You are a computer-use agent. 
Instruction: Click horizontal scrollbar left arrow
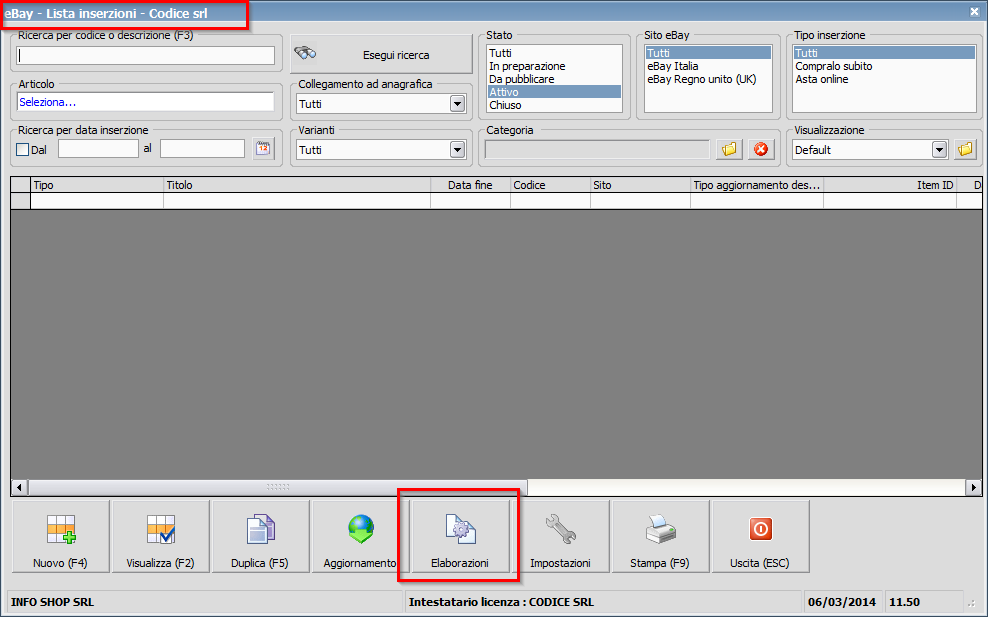(20, 487)
